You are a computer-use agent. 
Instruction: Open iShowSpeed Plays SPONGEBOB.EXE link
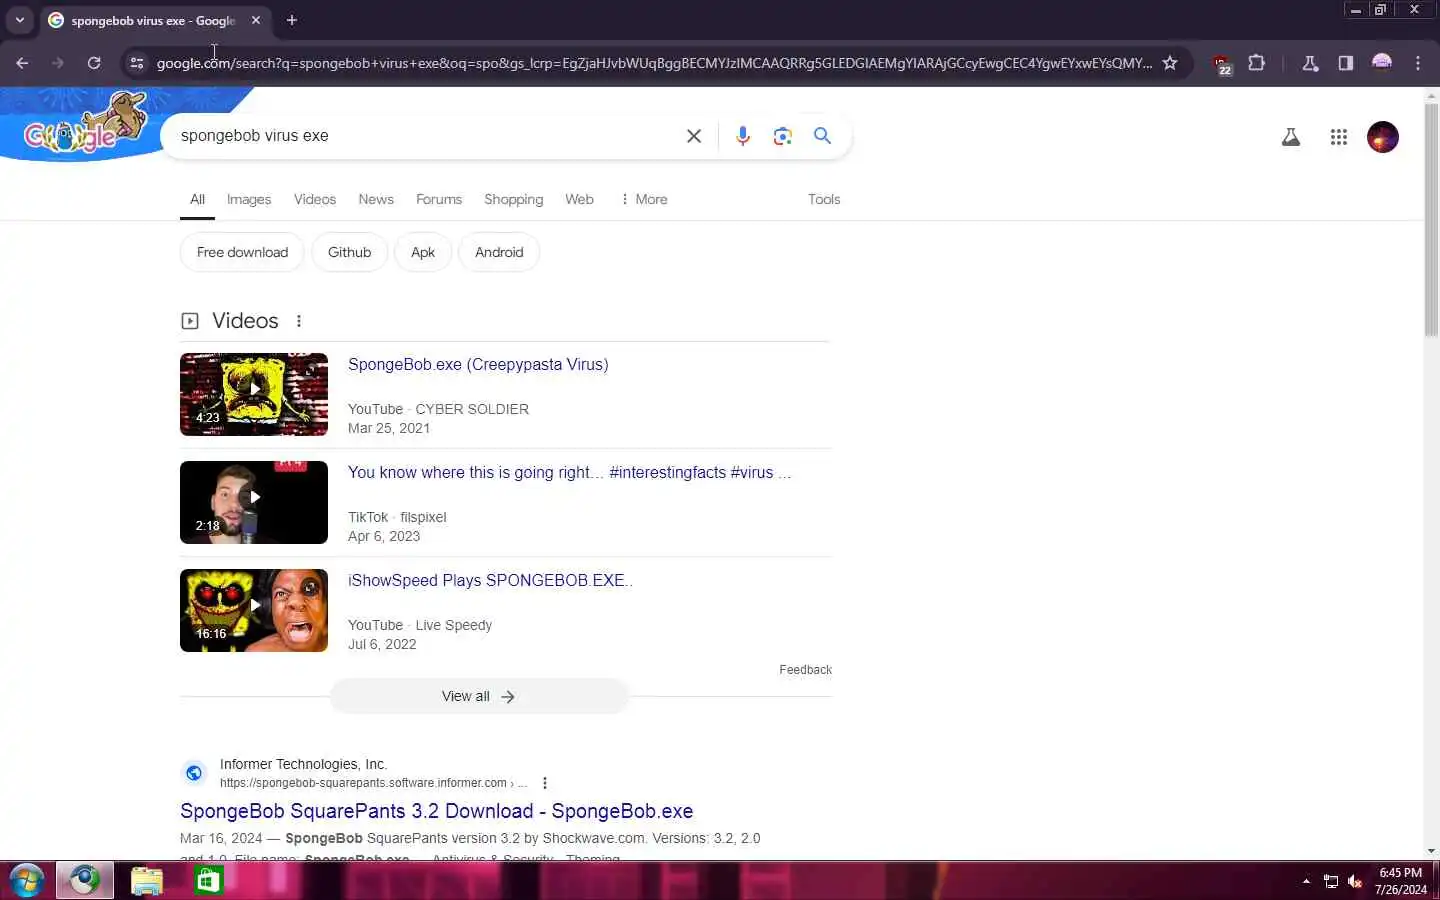(x=490, y=580)
